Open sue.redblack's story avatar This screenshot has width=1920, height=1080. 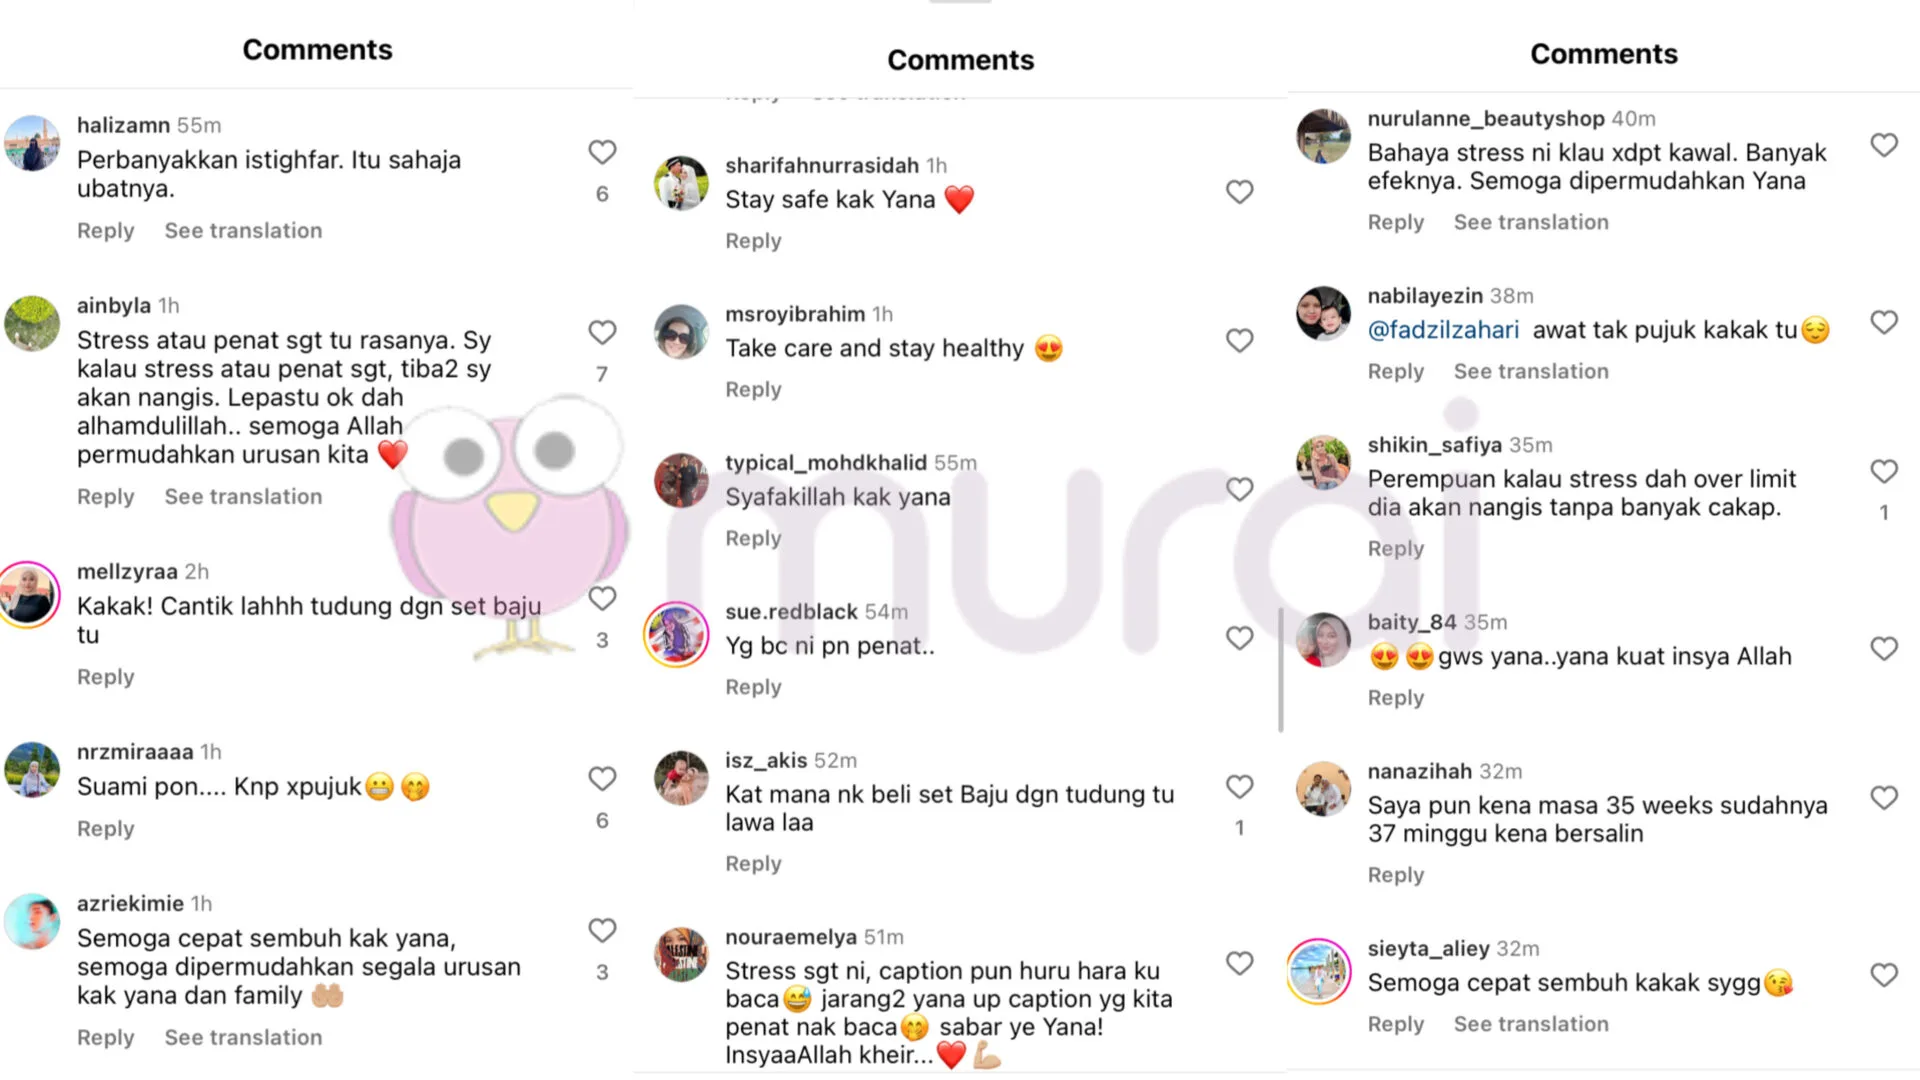coord(676,635)
